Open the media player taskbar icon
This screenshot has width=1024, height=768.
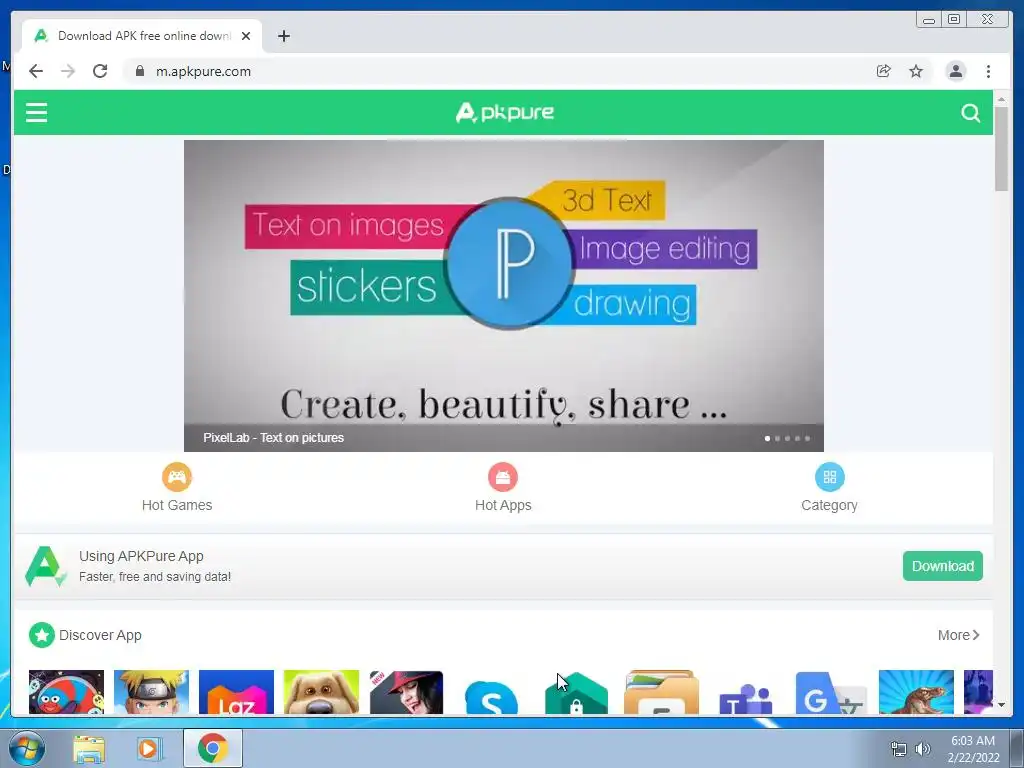[148, 749]
